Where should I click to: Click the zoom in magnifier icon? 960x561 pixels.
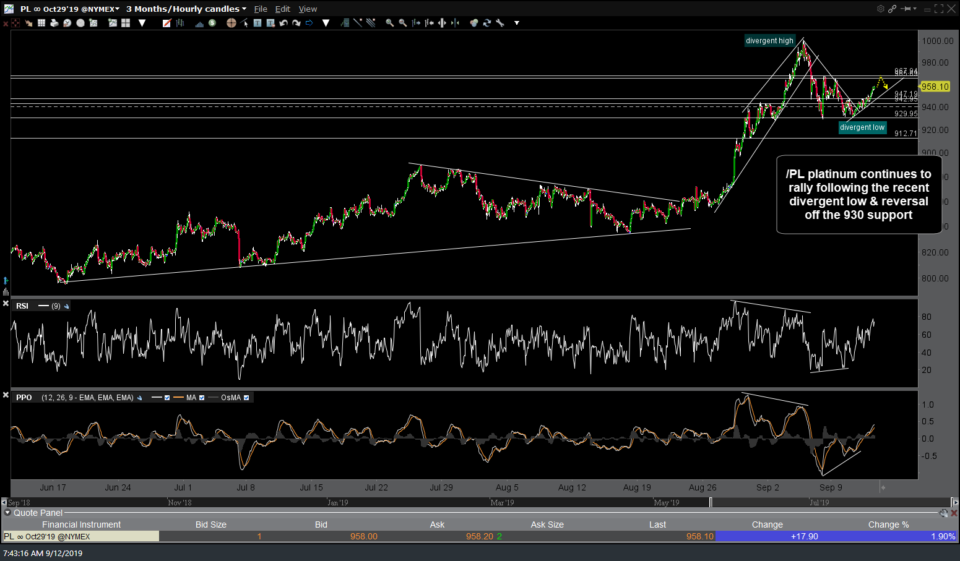389,23
